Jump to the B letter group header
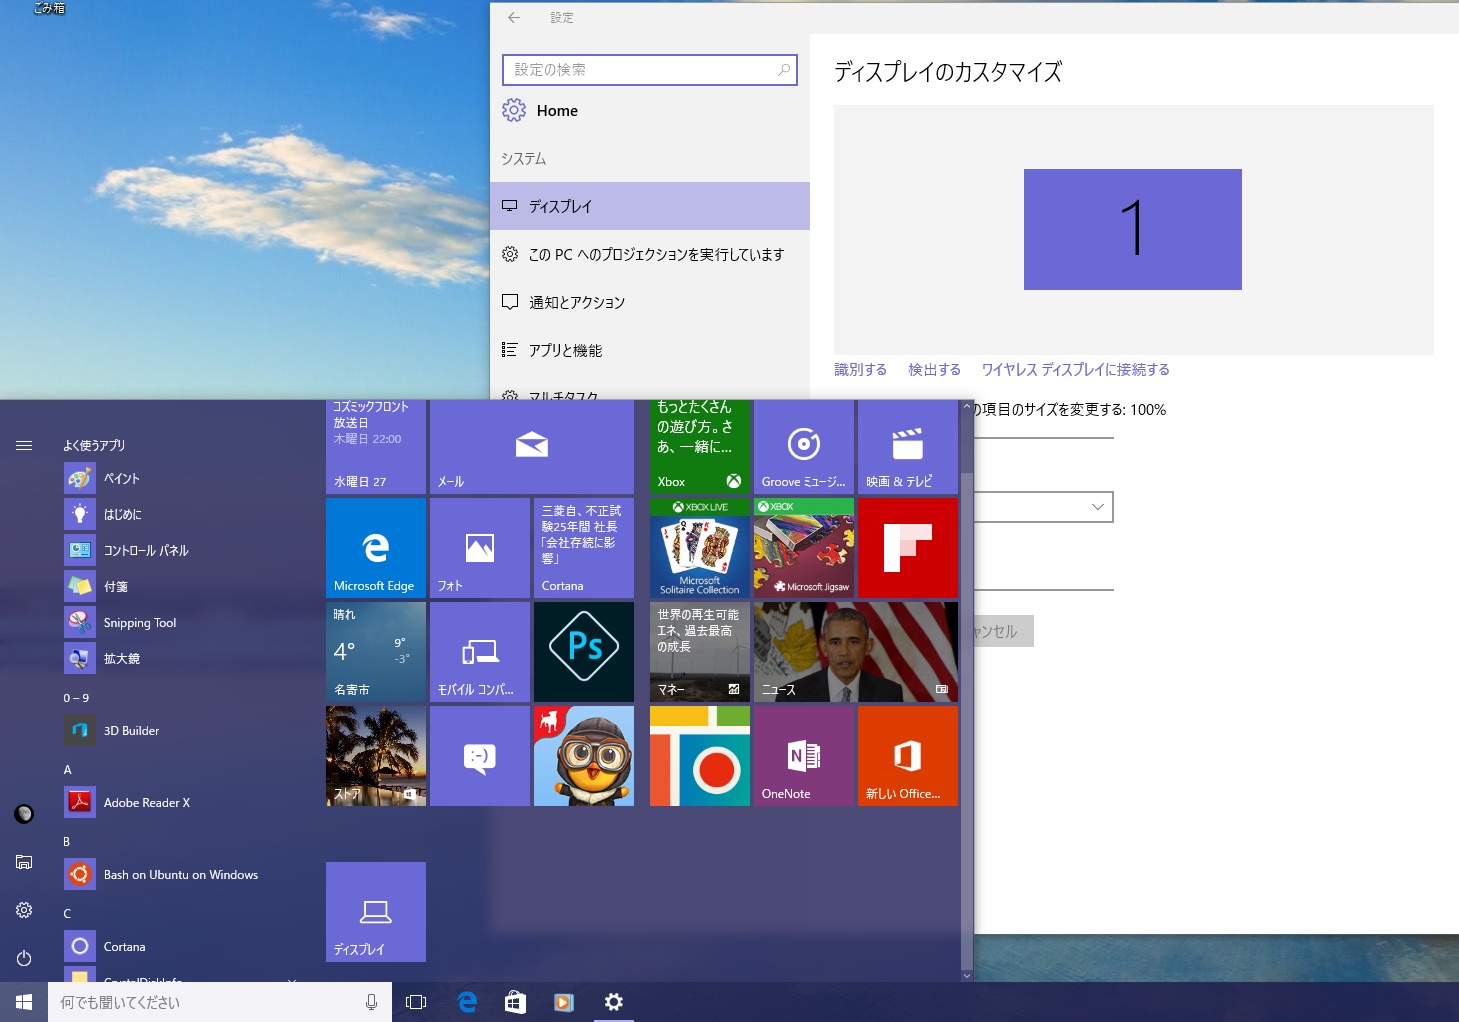Viewport: 1459px width, 1022px height. (x=67, y=842)
